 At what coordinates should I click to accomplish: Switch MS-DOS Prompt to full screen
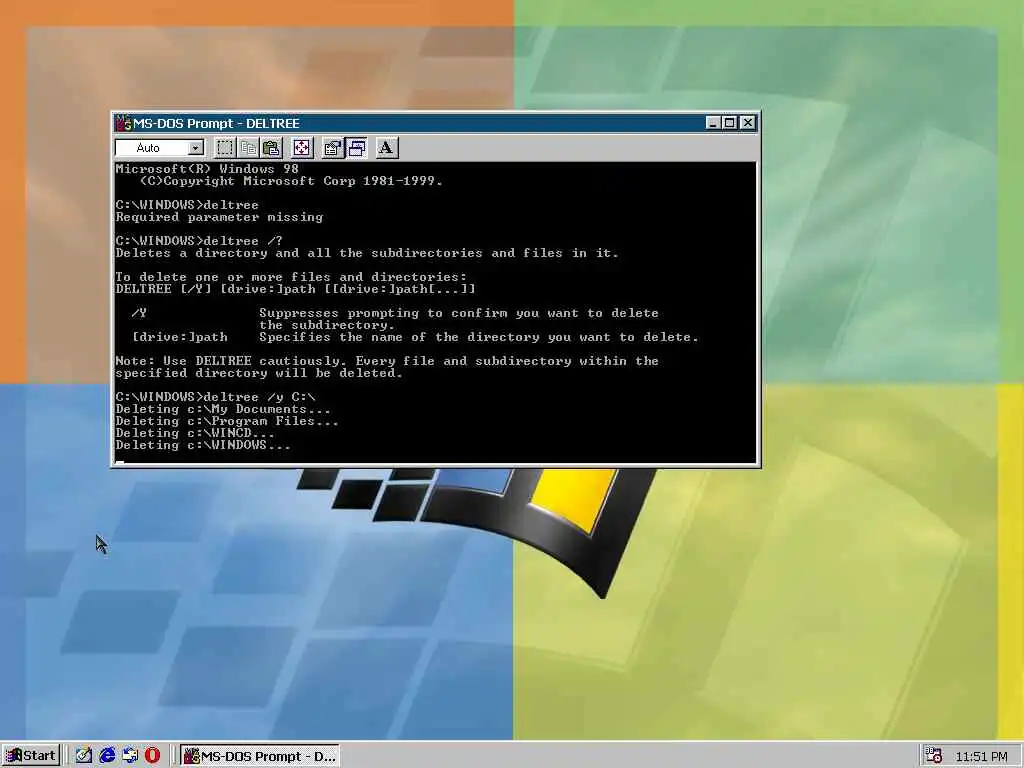(x=302, y=148)
